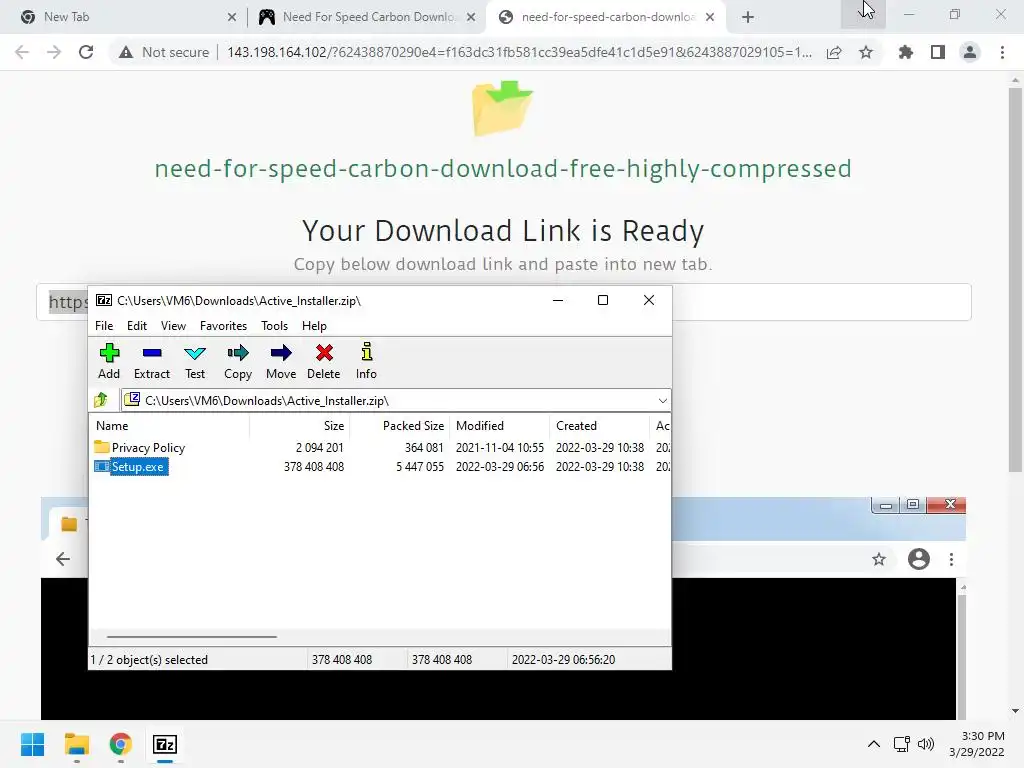Open Chrome three-dot menu

[x=1002, y=52]
